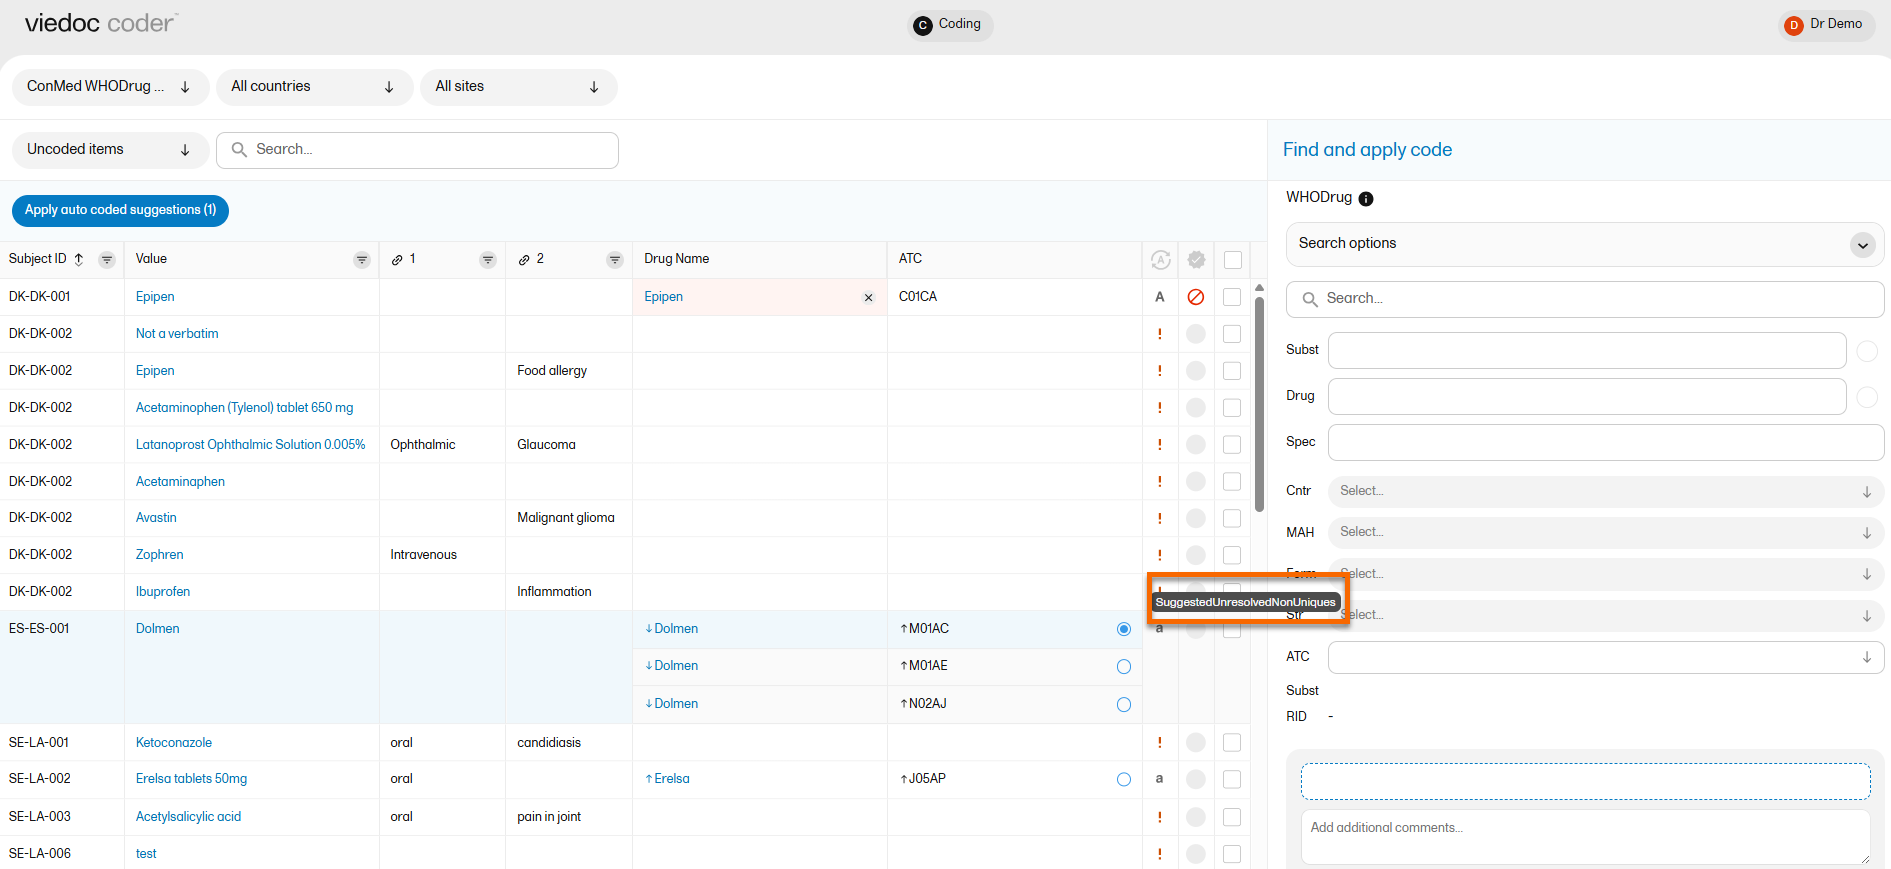Expand the Search options panel
The width and height of the screenshot is (1891, 869).
tap(1861, 245)
